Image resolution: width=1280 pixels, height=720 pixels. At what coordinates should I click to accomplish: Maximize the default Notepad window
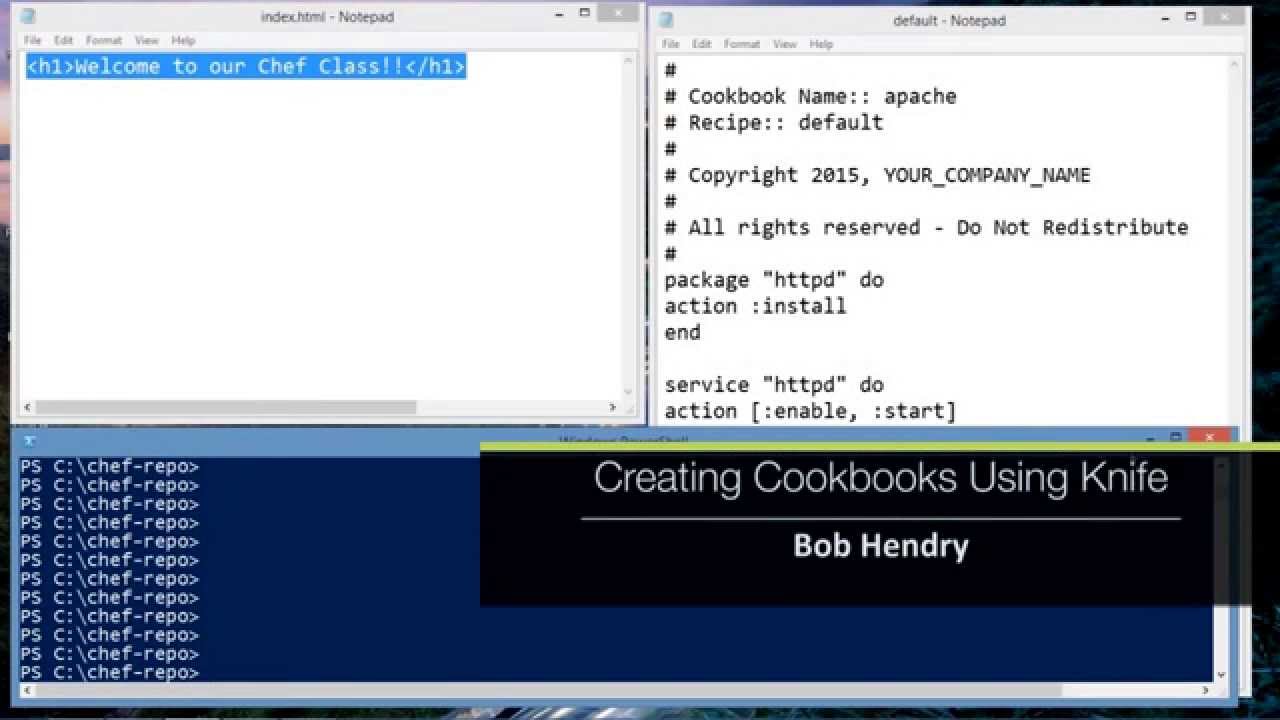(1191, 16)
